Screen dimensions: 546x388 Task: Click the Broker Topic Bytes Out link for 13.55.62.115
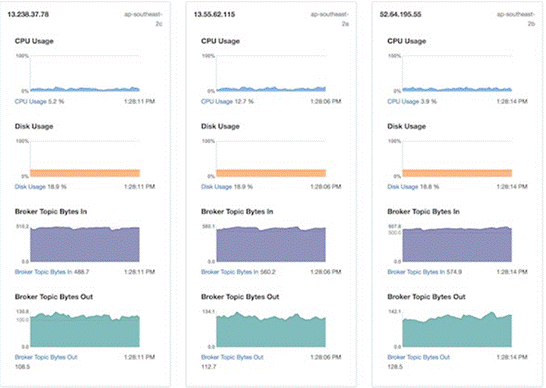tap(232, 357)
